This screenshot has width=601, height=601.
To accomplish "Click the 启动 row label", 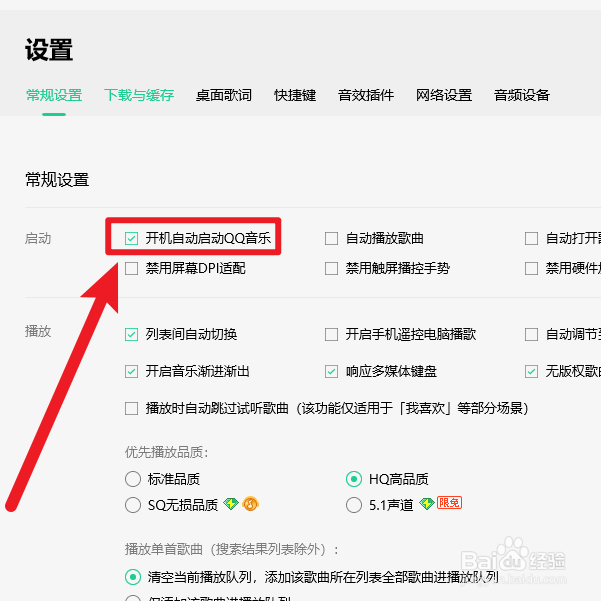I will (38, 238).
